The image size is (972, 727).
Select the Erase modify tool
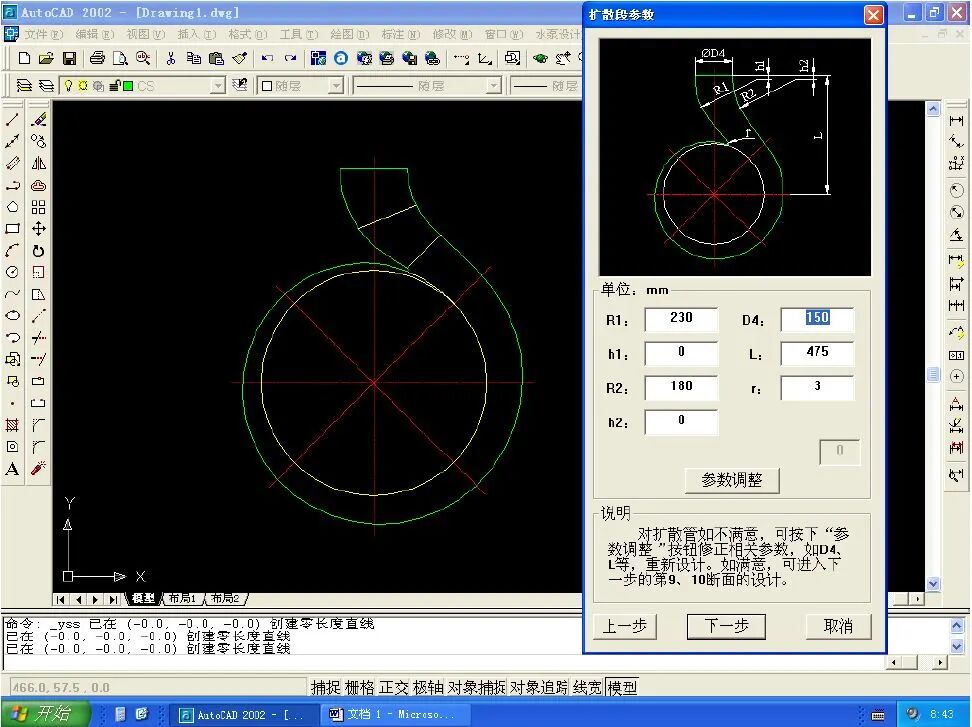[38, 120]
